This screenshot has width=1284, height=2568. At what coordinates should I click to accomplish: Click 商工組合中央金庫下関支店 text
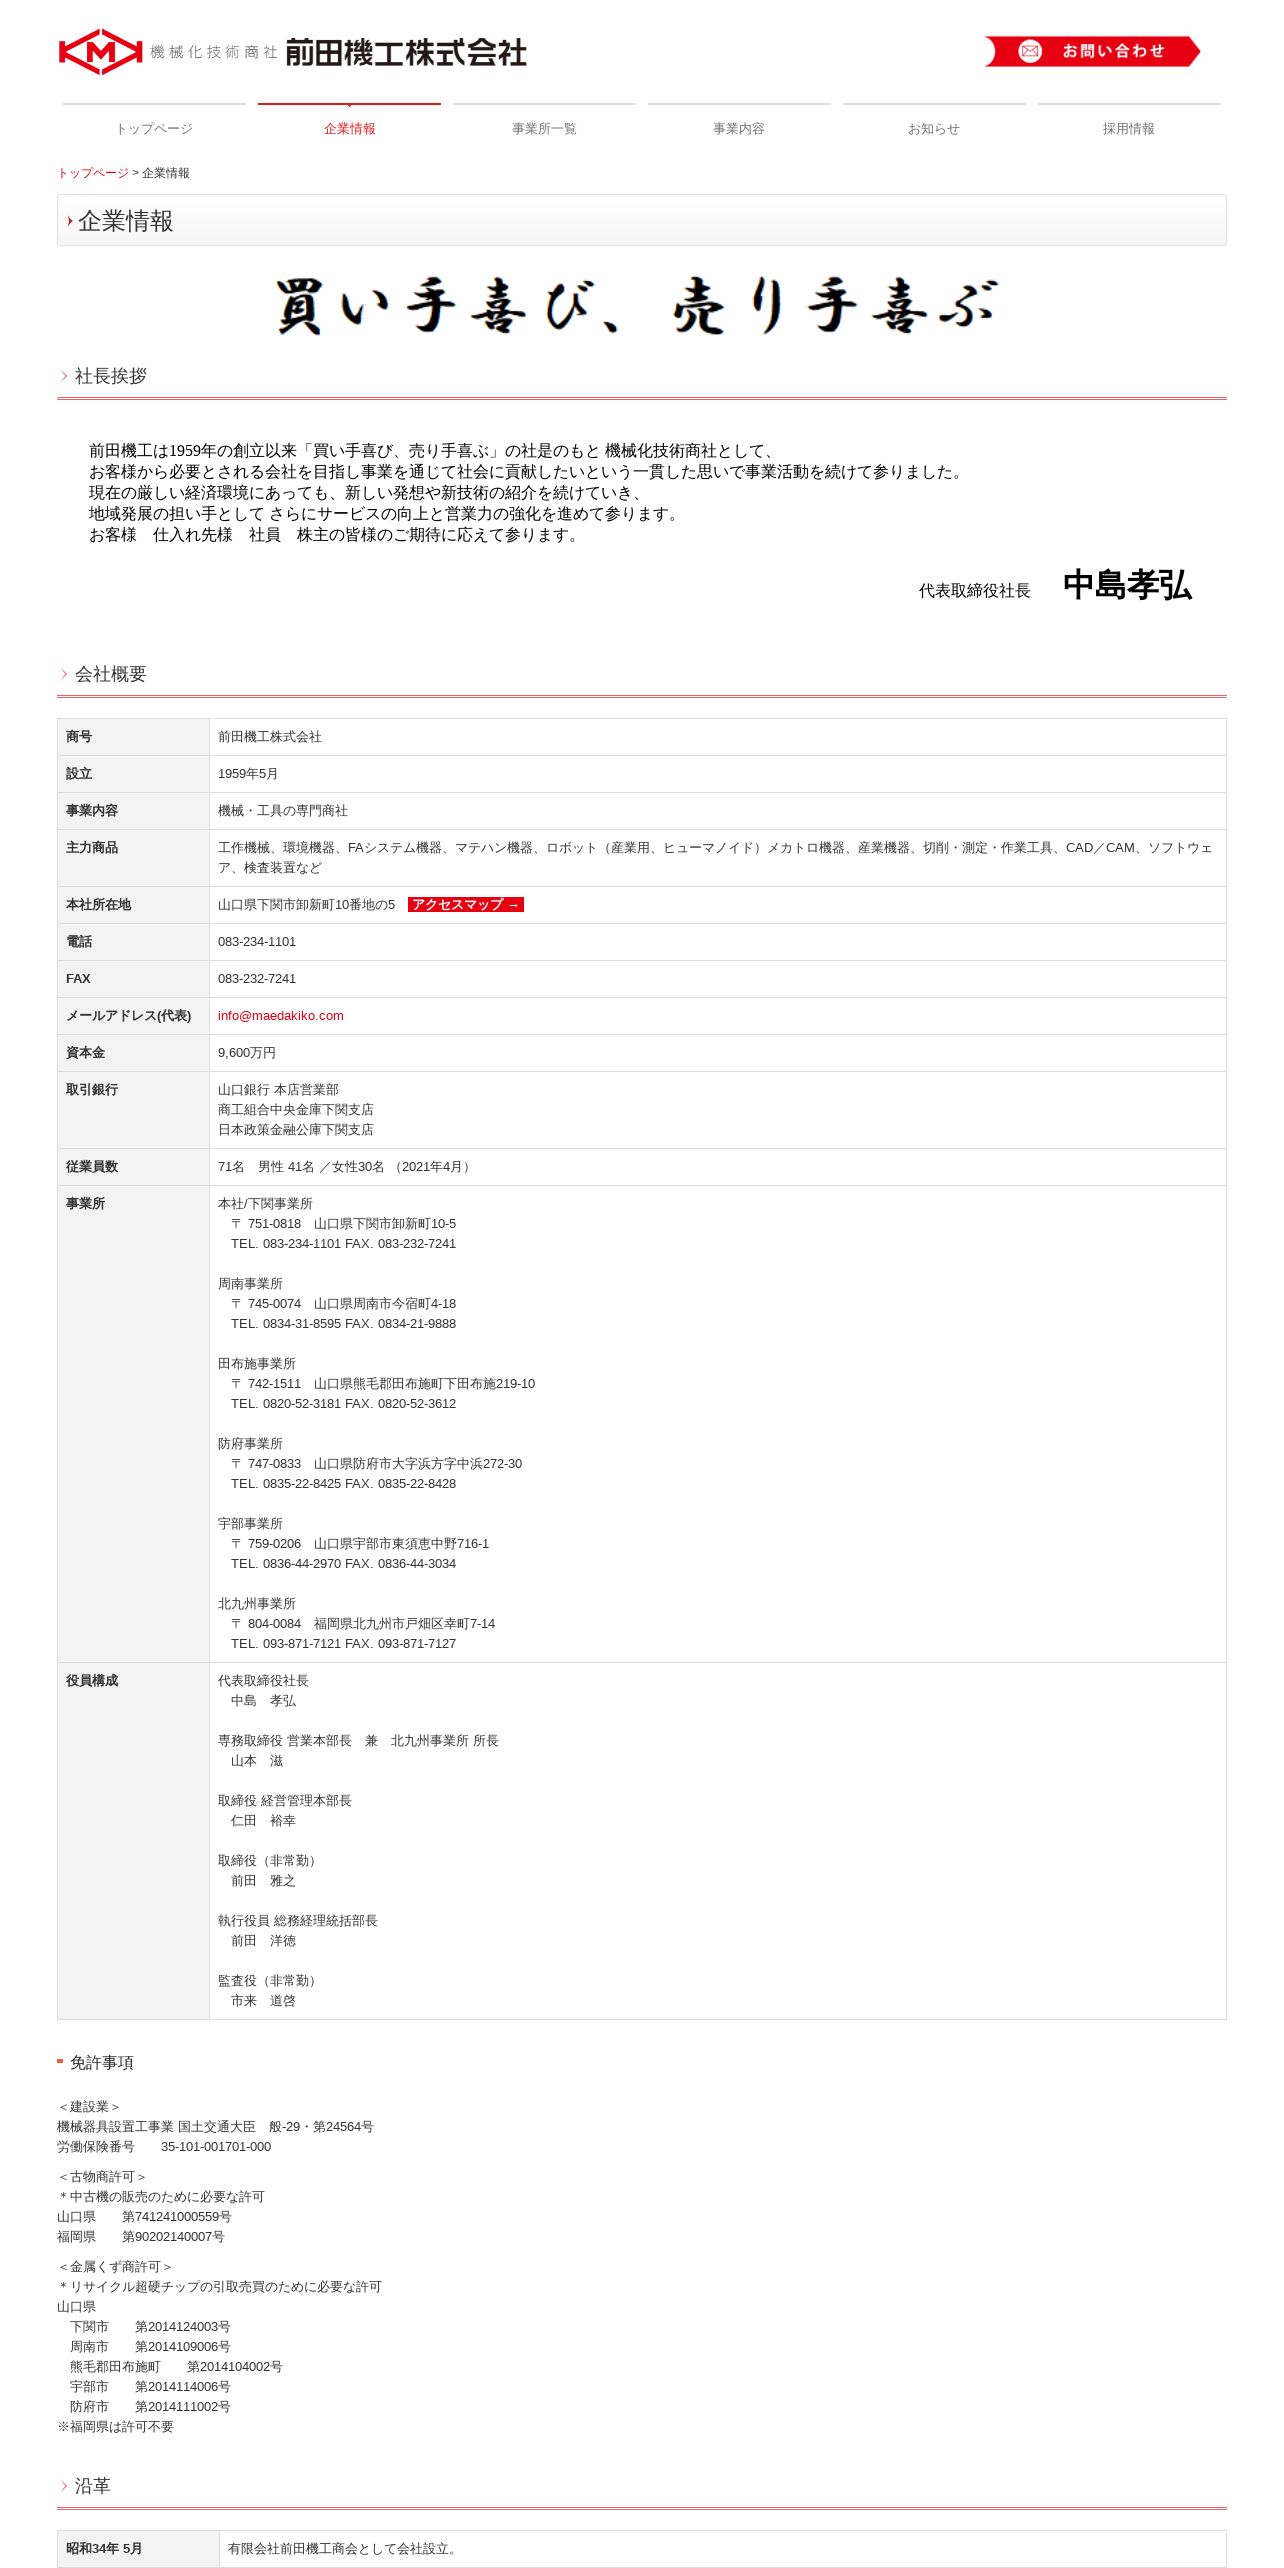pyautogui.click(x=296, y=1109)
